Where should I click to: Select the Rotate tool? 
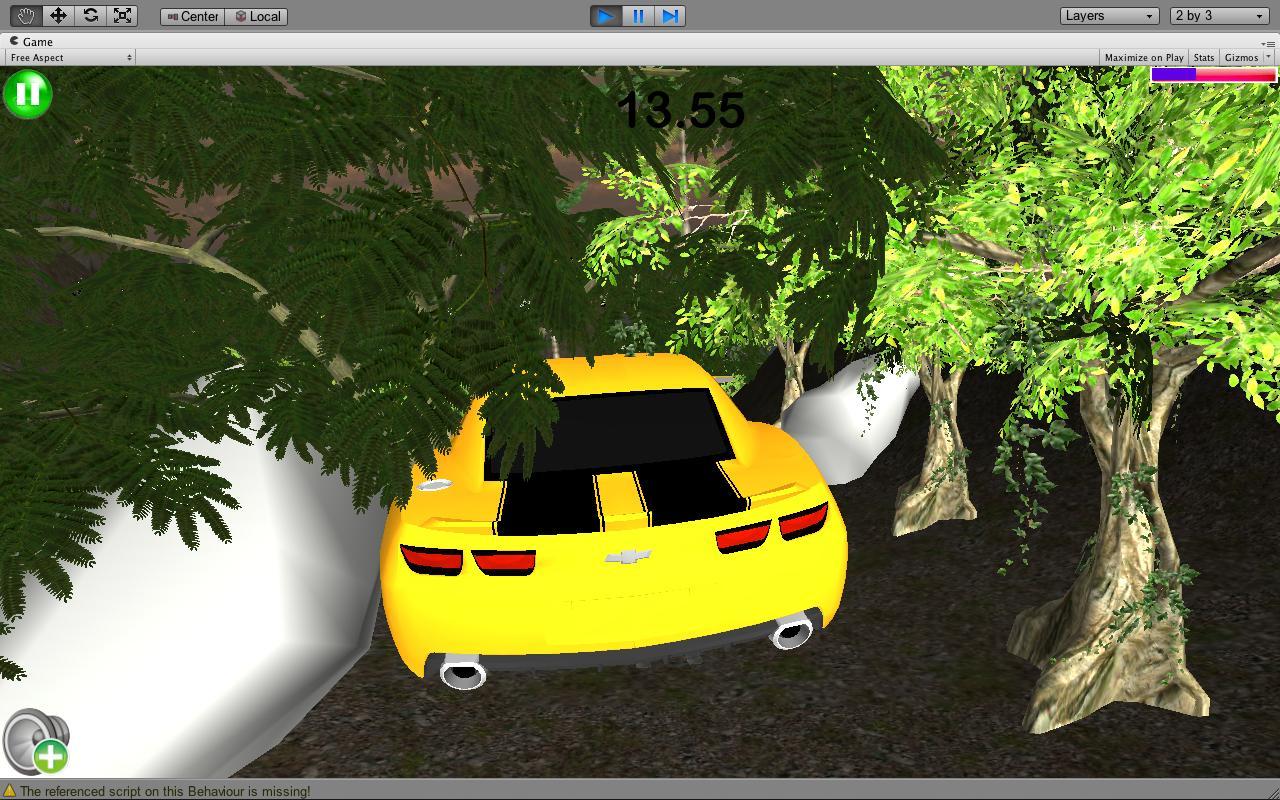[x=91, y=15]
